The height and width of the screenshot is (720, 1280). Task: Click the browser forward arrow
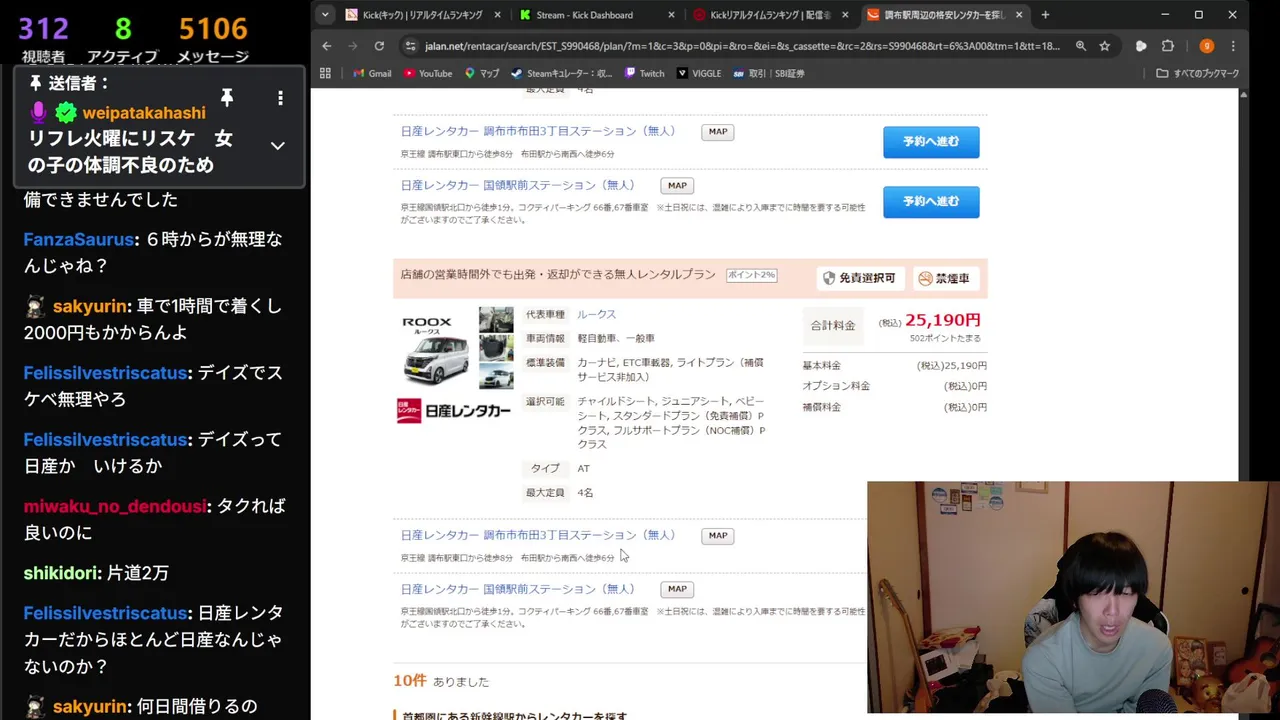click(352, 46)
